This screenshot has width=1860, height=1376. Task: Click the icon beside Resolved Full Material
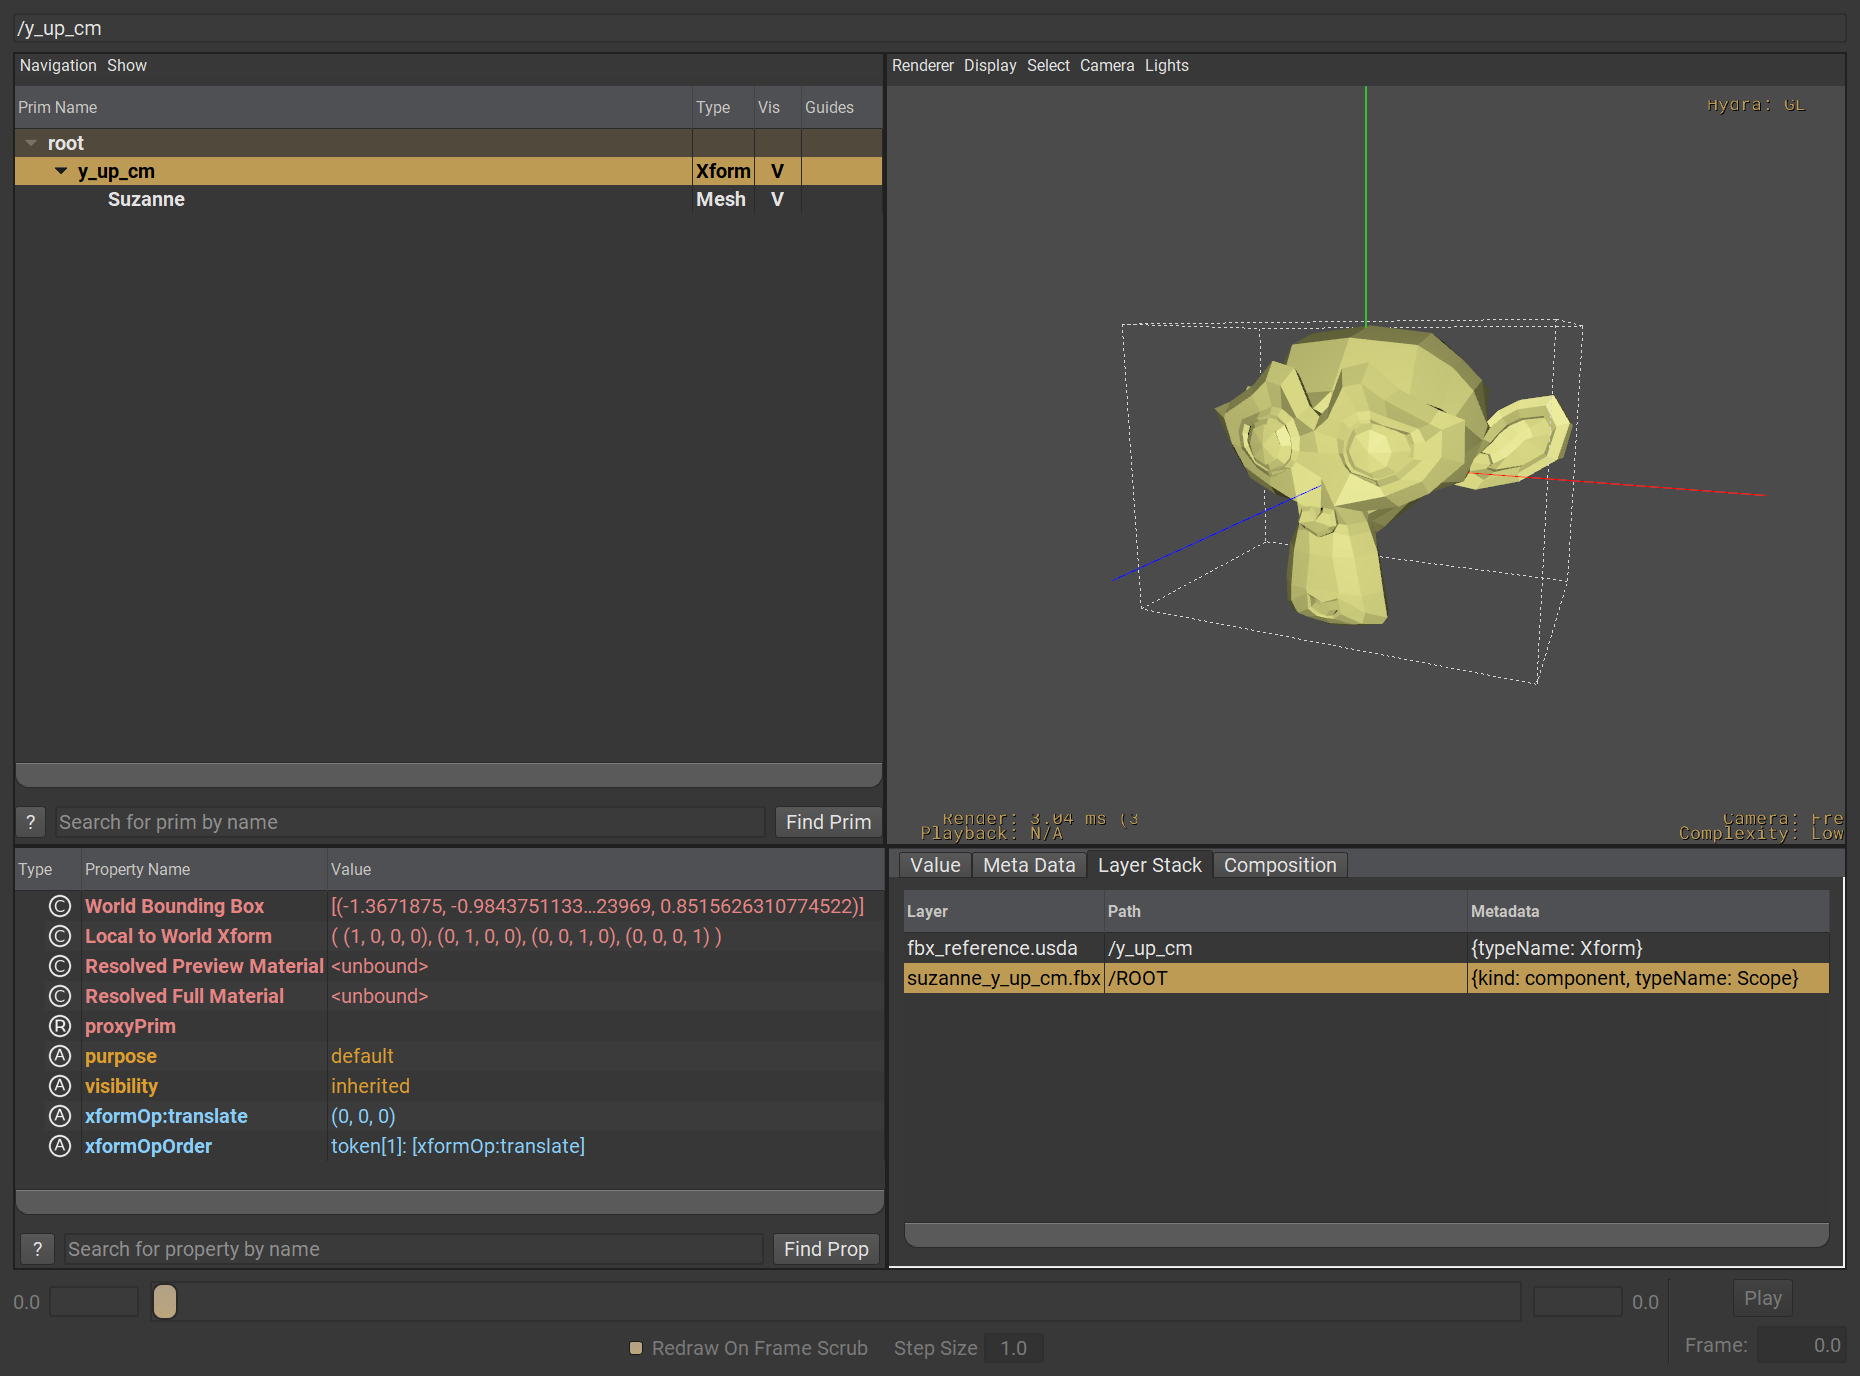[60, 996]
